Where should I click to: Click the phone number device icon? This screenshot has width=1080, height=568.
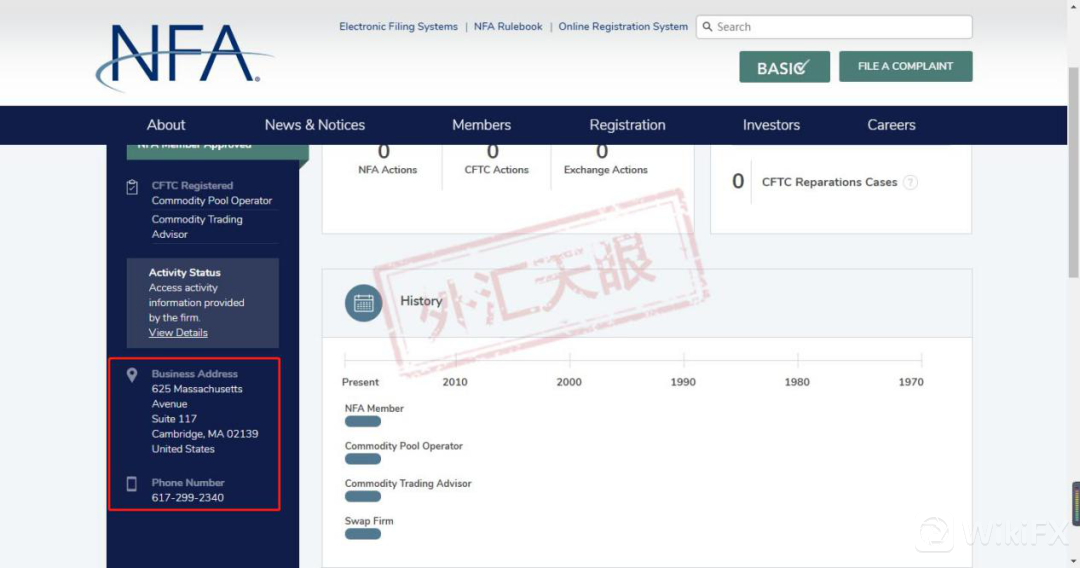tap(132, 484)
